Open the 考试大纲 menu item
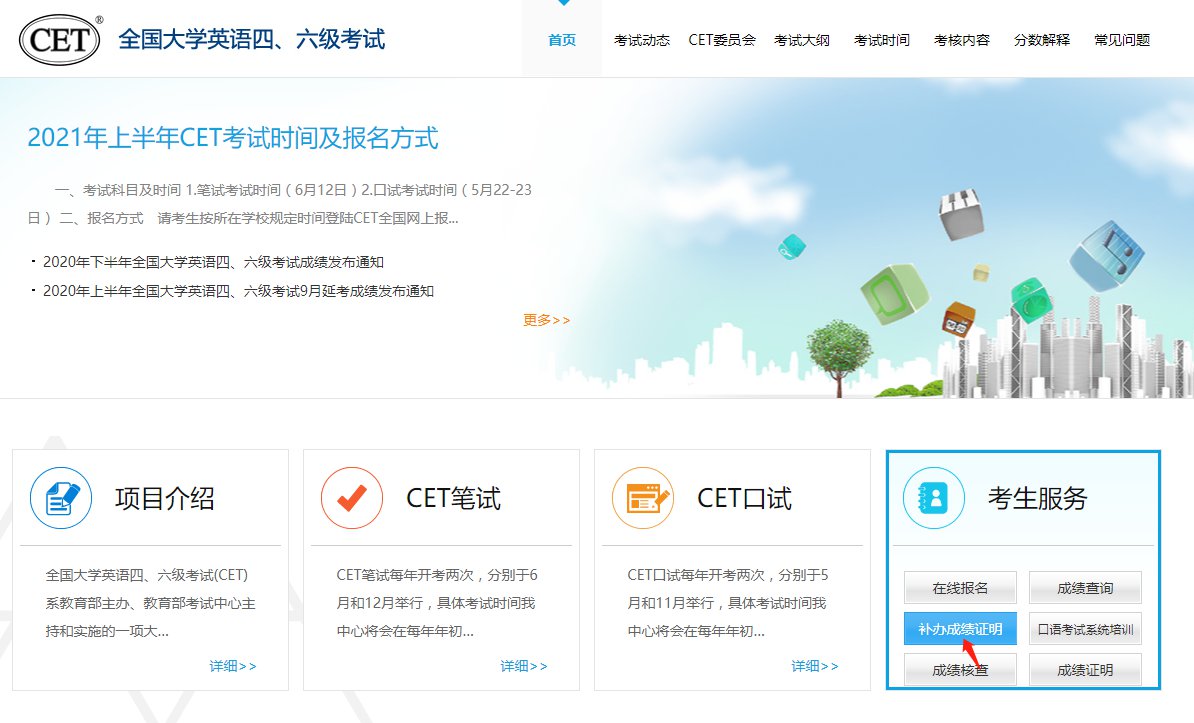 (x=802, y=40)
